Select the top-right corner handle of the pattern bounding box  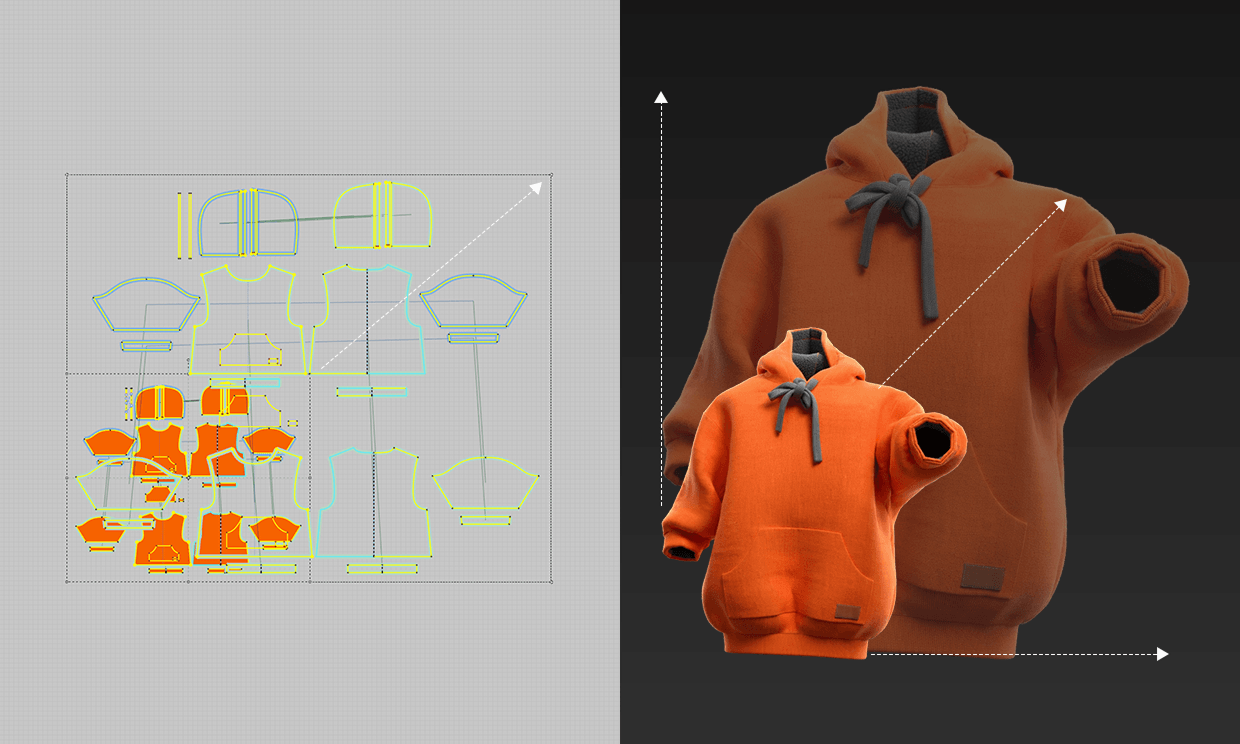(551, 175)
